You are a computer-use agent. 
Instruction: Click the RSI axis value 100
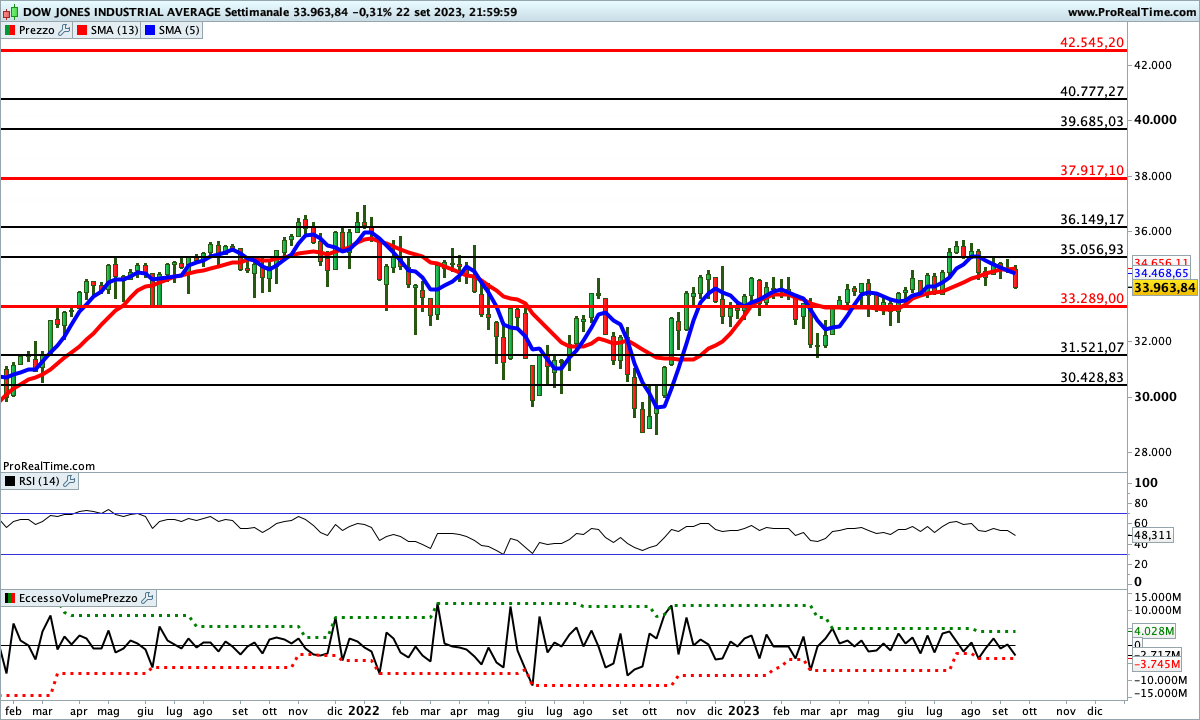tap(1146, 483)
